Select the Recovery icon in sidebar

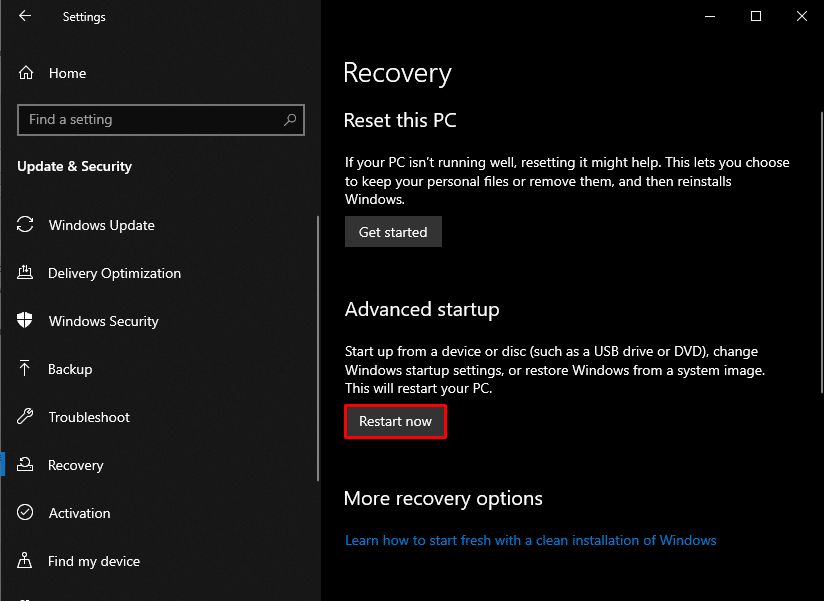[24, 465]
